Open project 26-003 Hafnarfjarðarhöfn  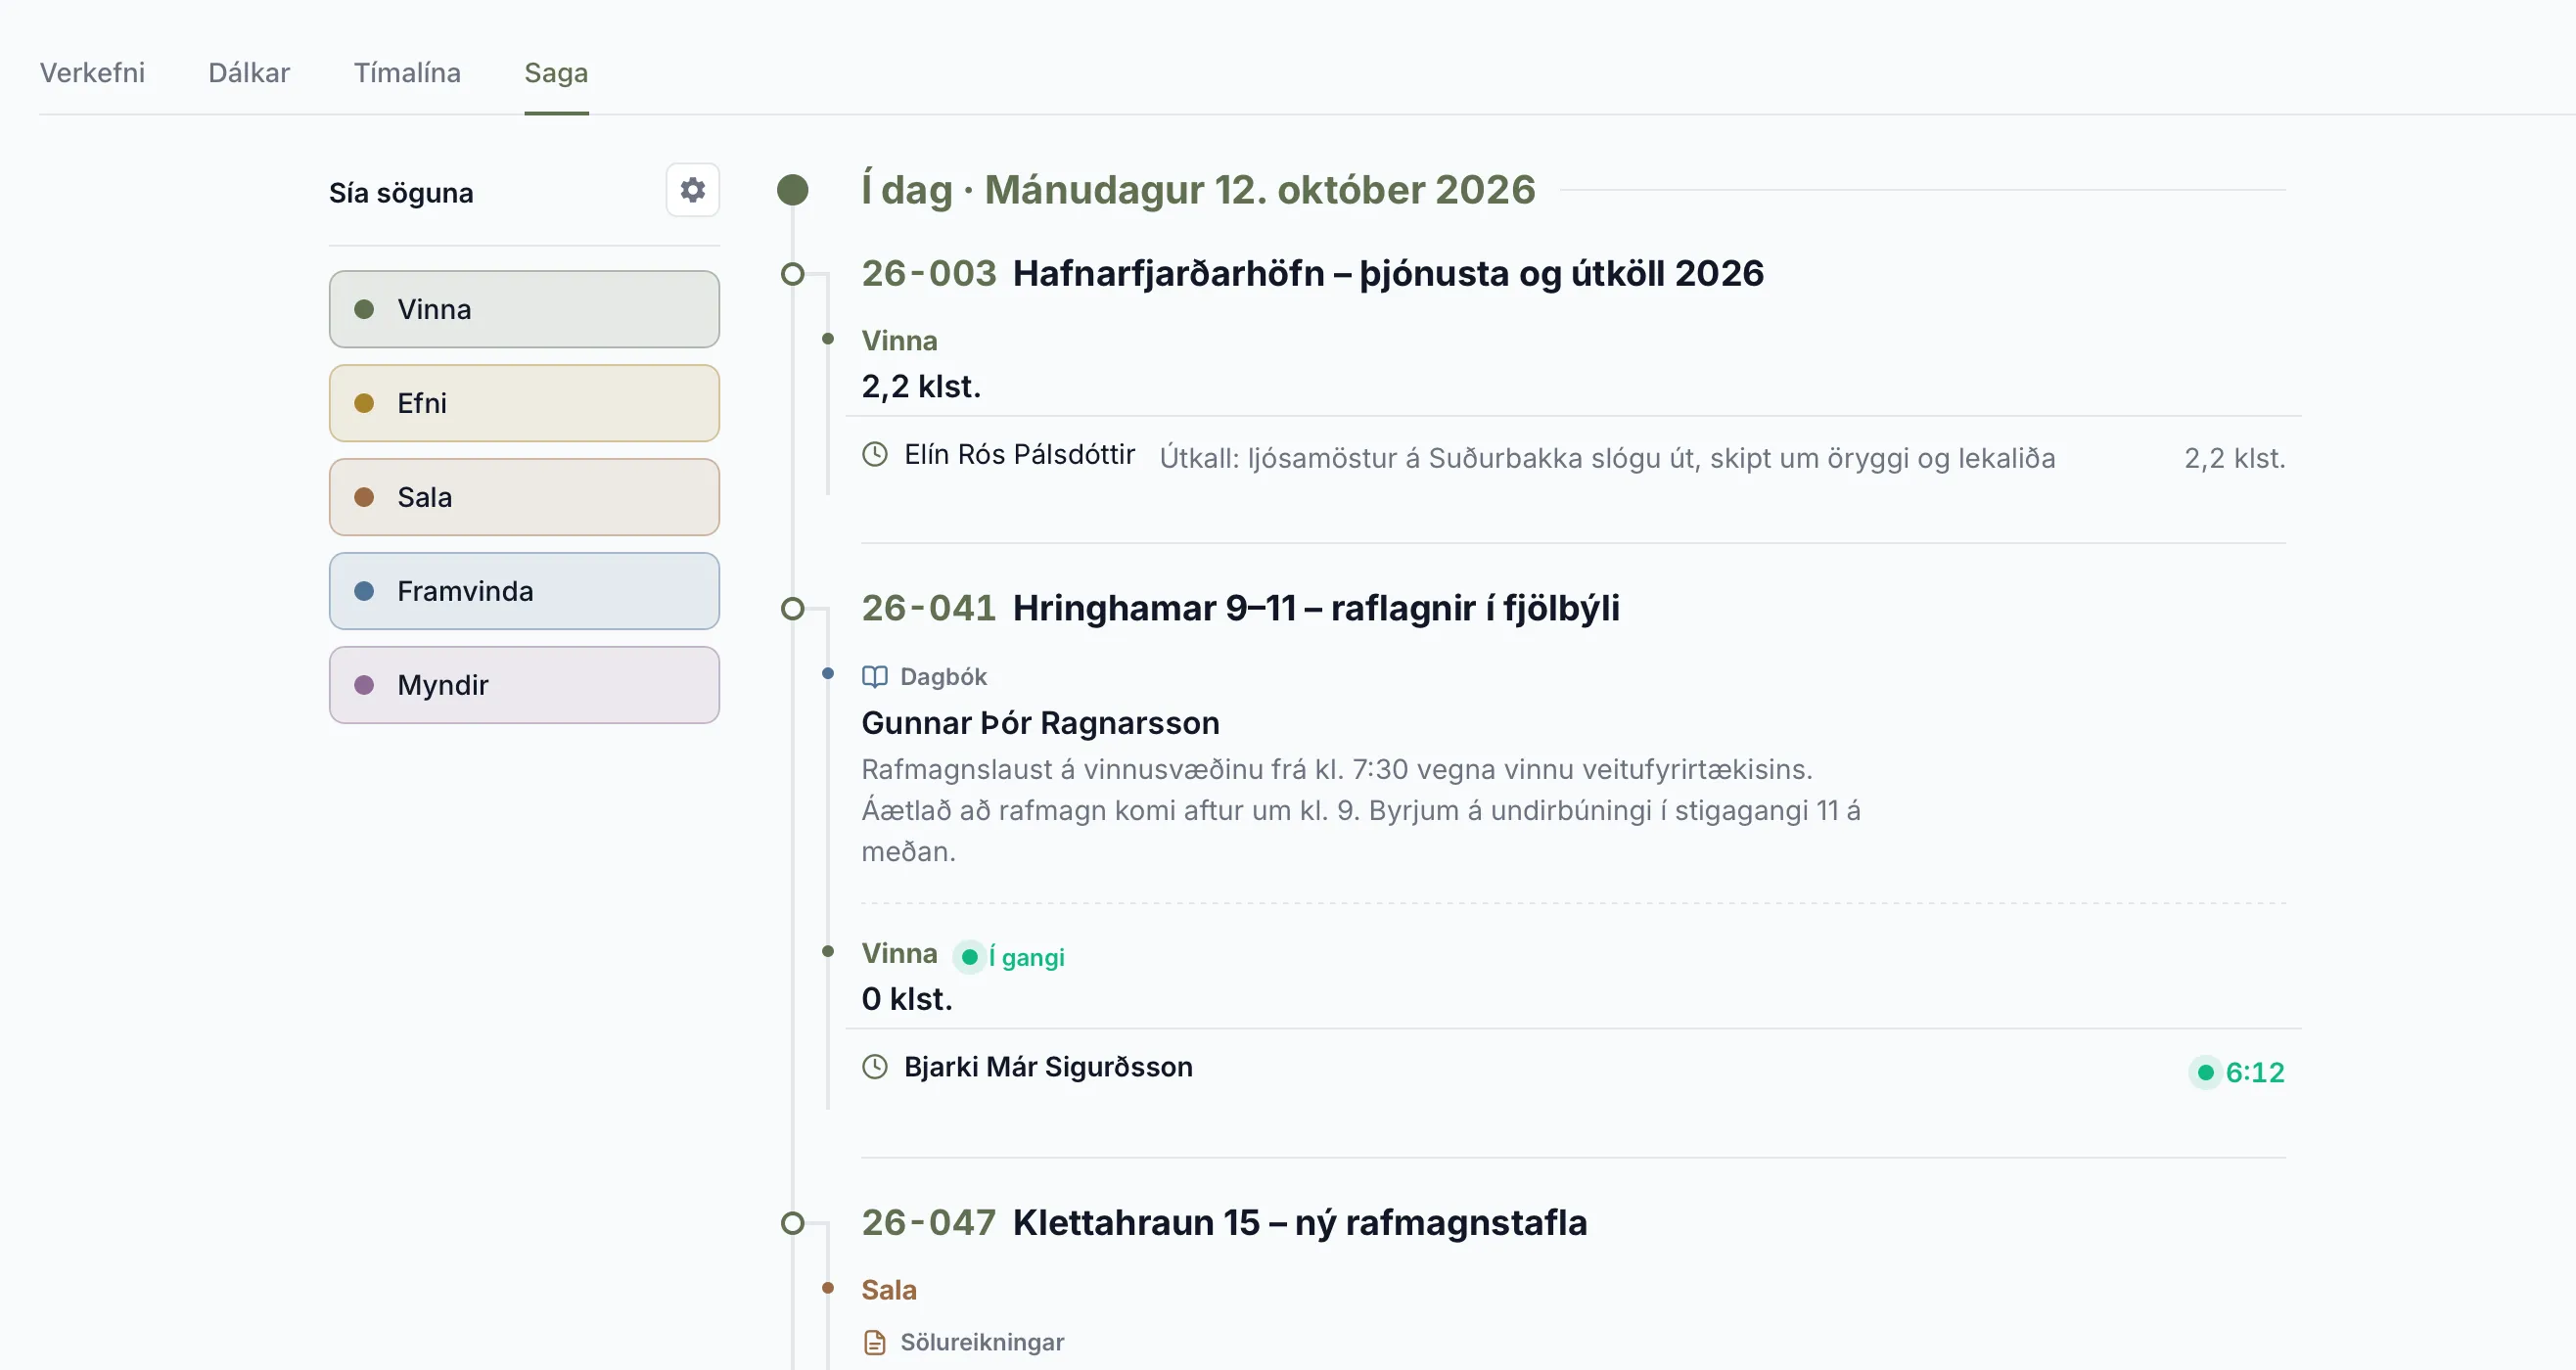click(1313, 273)
